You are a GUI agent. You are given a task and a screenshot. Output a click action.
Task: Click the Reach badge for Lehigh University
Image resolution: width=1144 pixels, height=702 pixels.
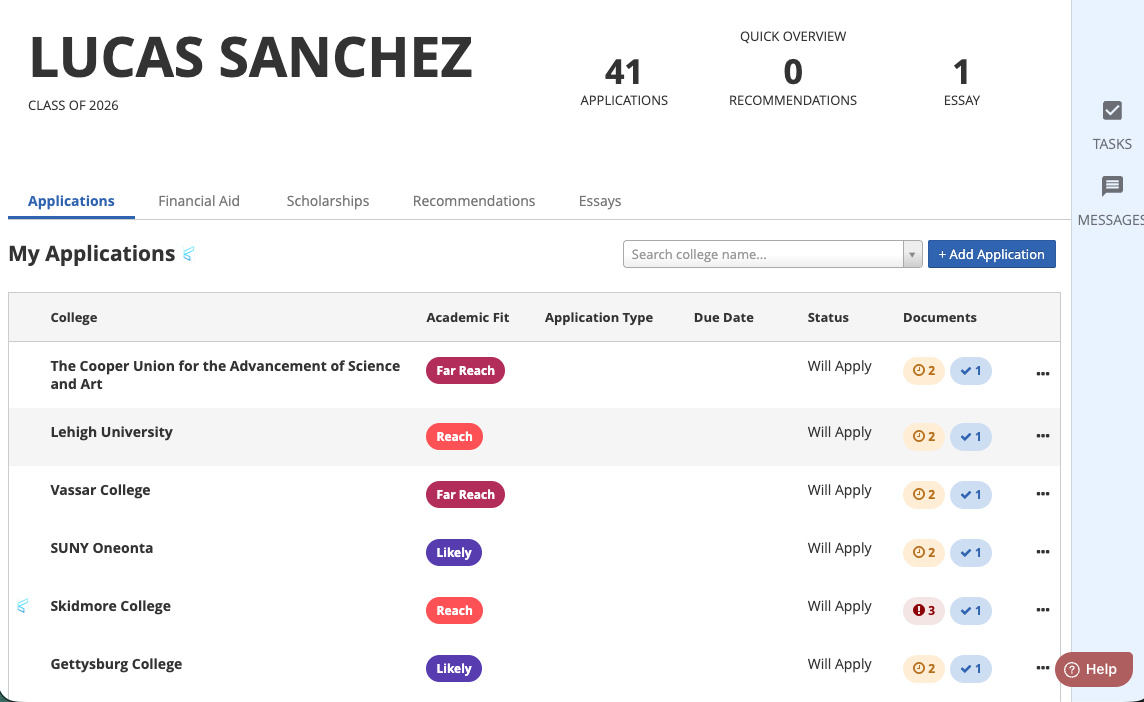[455, 436]
